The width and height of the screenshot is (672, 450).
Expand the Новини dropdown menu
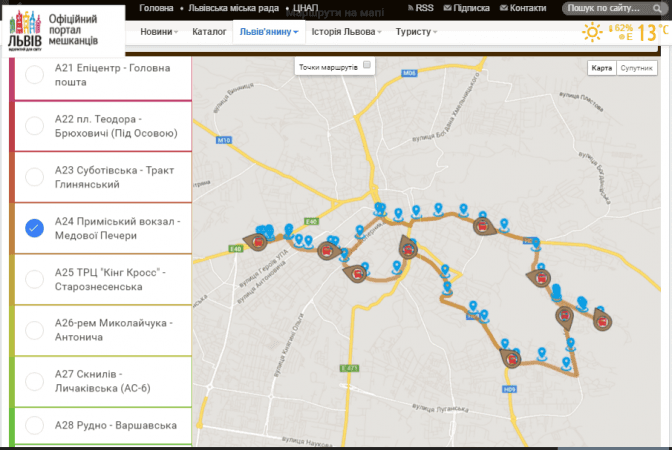(x=159, y=32)
